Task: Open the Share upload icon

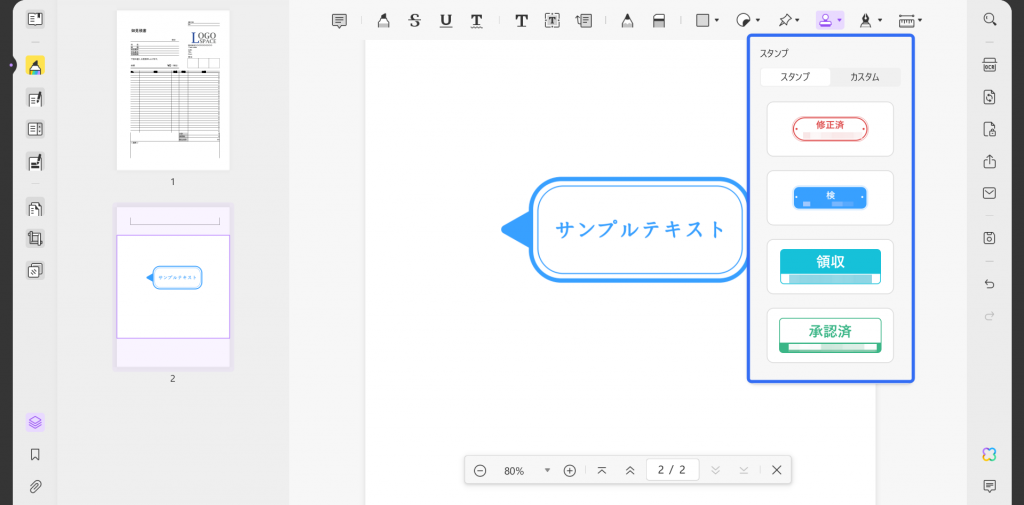Action: click(x=989, y=161)
